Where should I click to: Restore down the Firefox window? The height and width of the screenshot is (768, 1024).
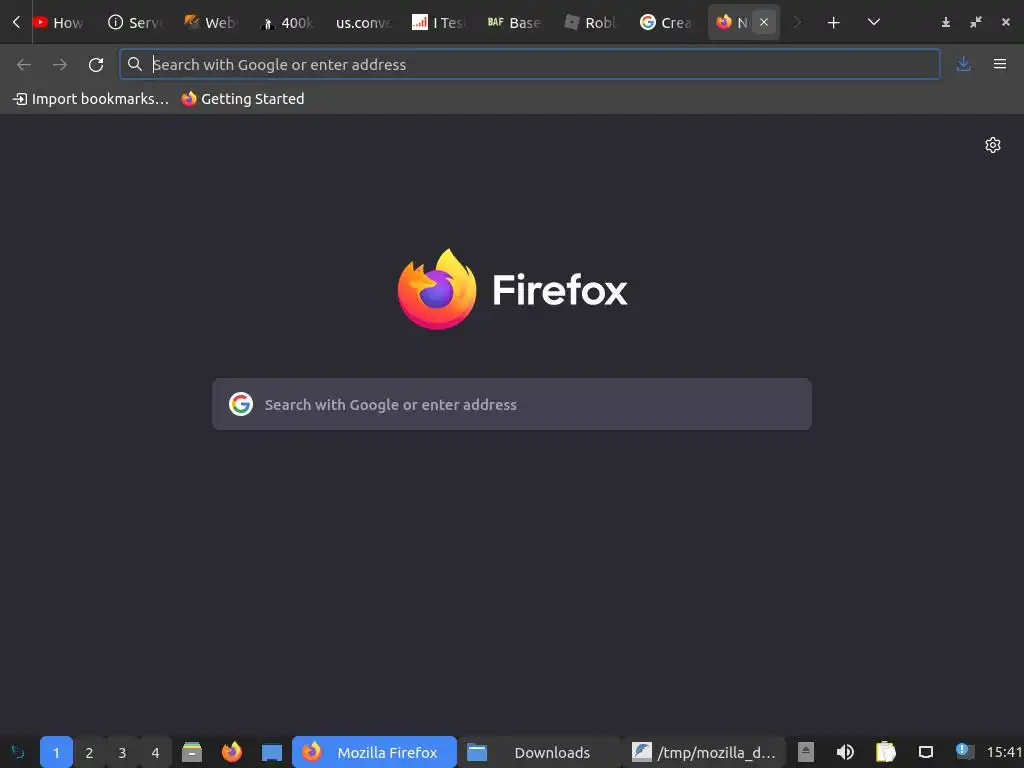click(x=976, y=23)
